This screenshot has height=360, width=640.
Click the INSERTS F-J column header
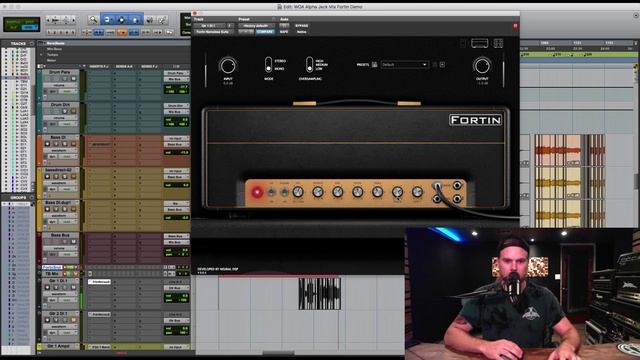[99, 66]
